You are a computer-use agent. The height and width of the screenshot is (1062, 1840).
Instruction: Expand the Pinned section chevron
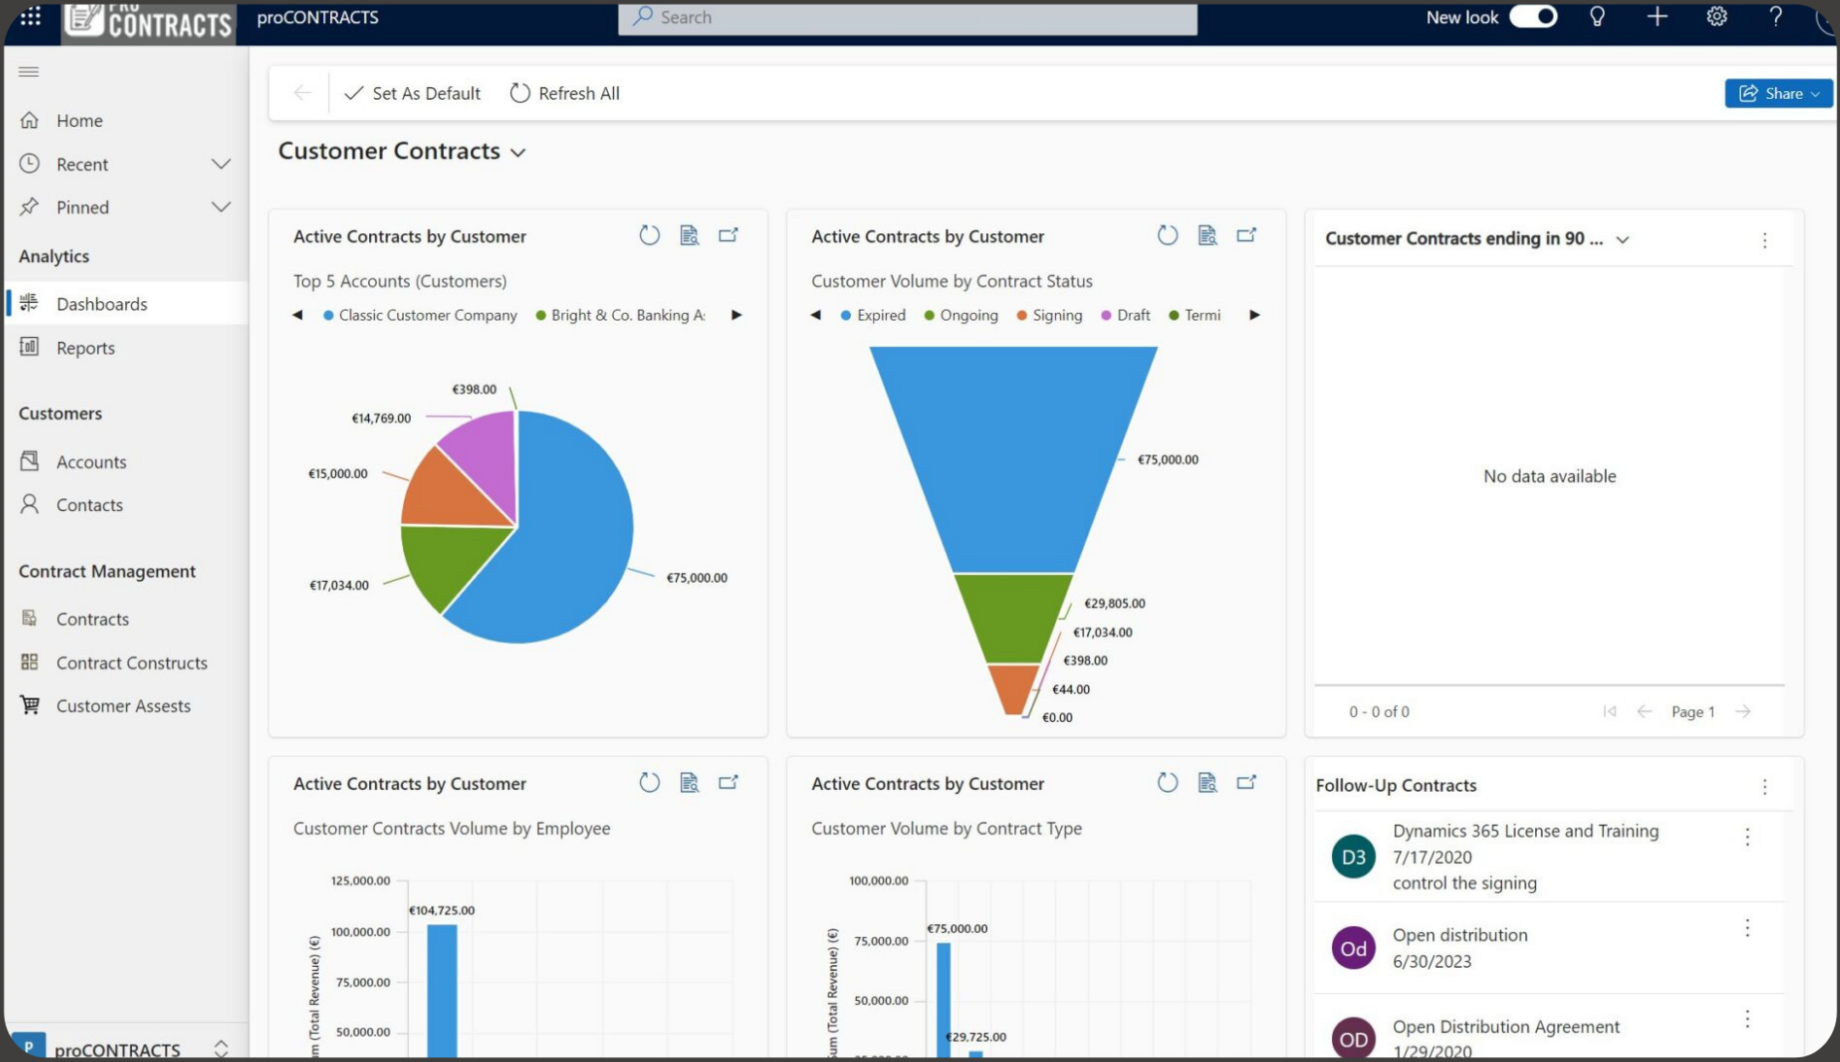click(221, 207)
